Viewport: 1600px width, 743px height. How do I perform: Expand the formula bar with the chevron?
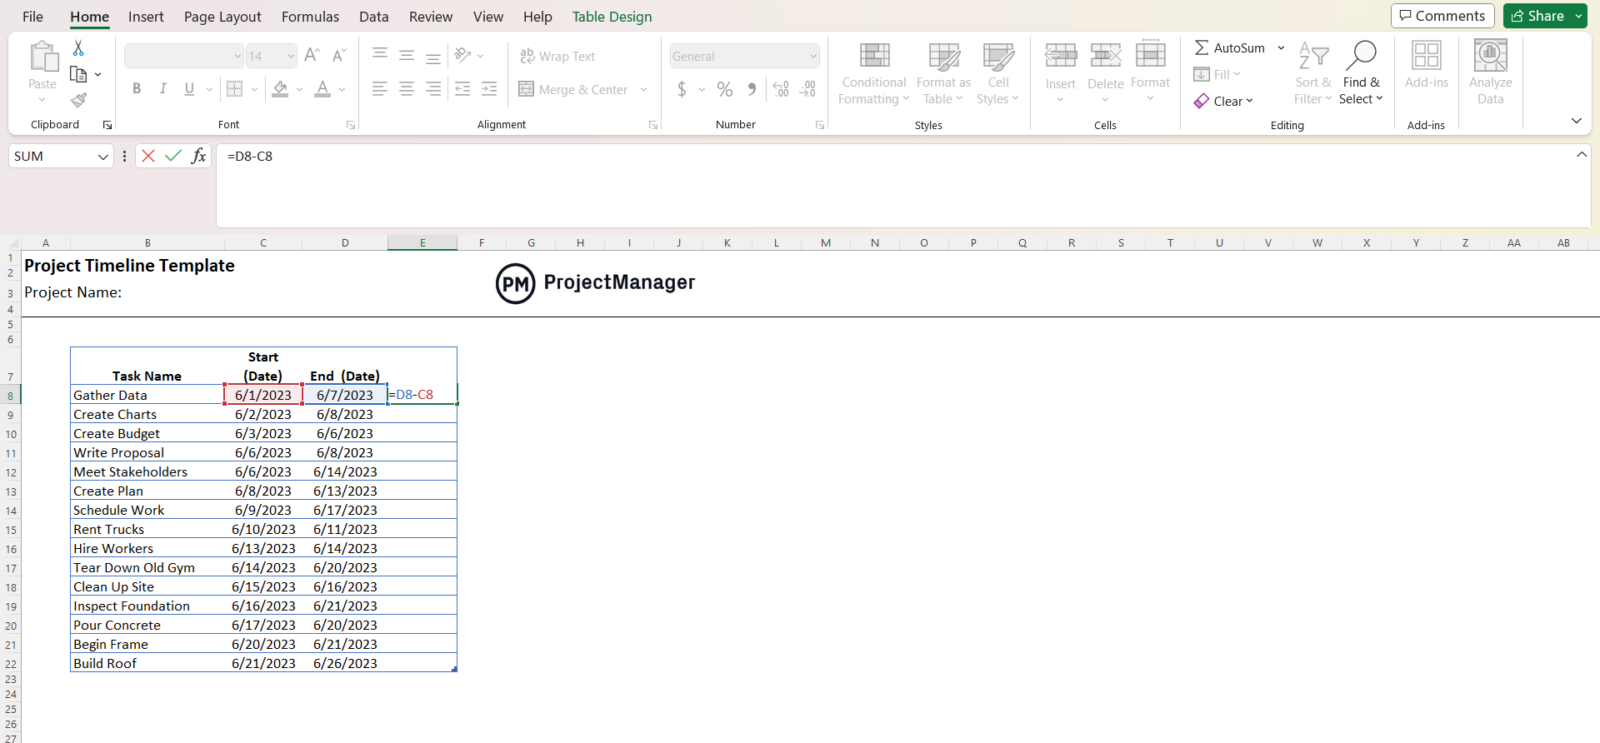point(1581,154)
